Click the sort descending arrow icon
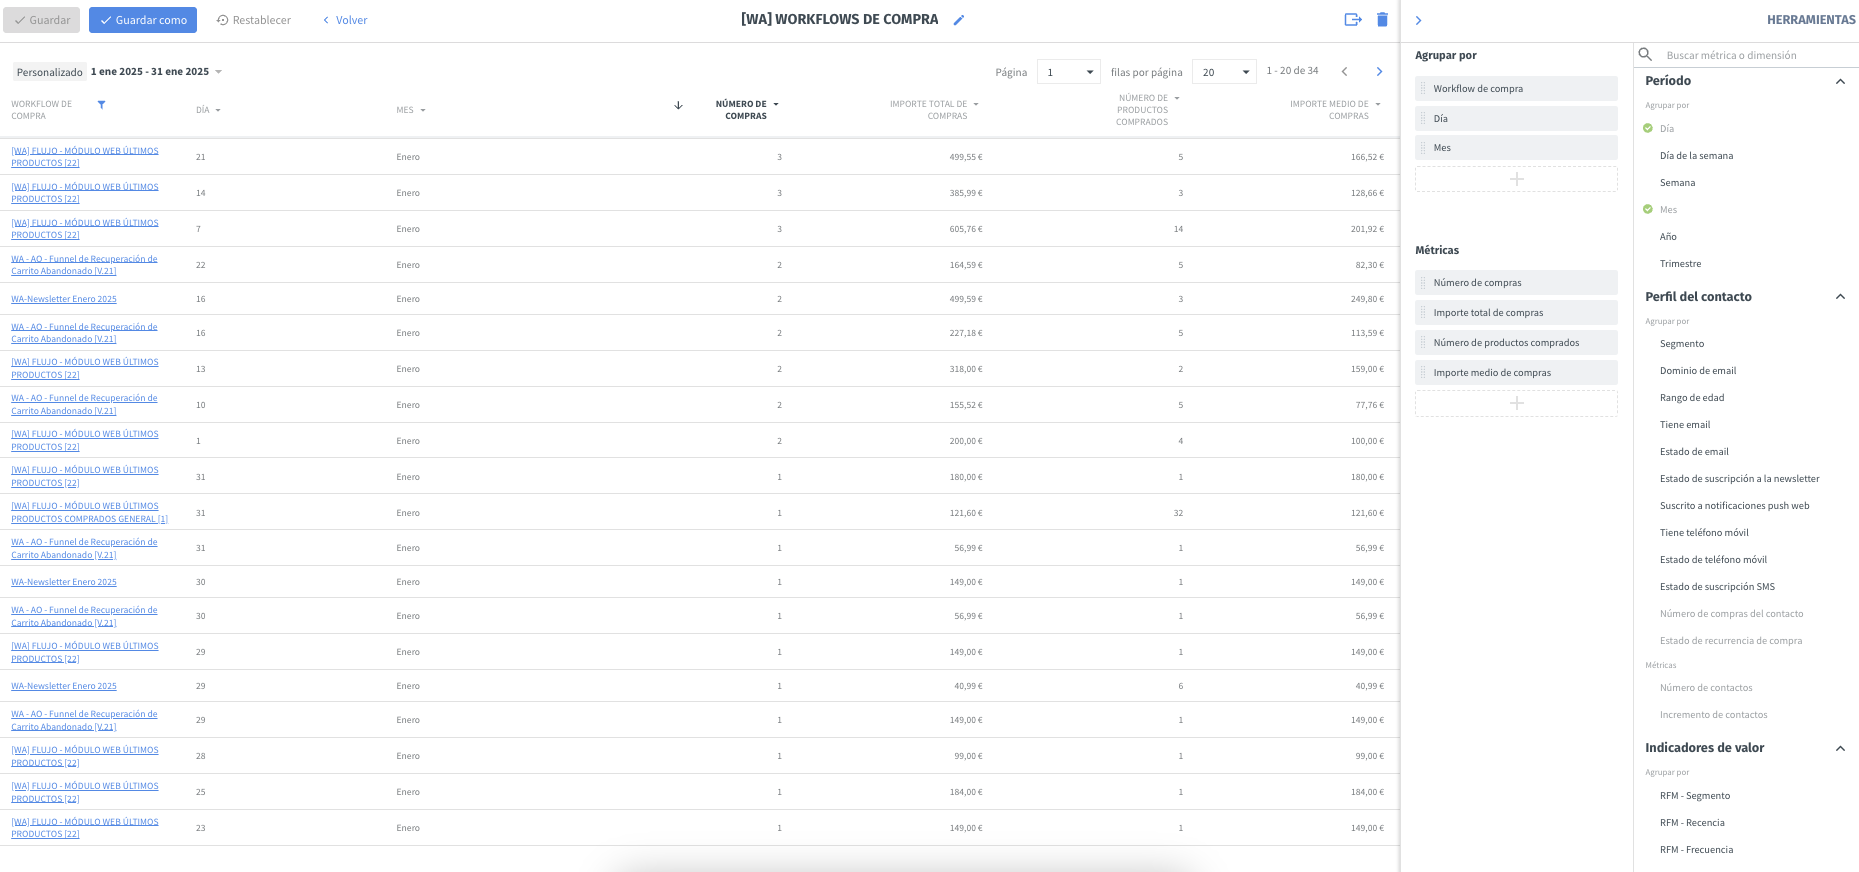1859x872 pixels. click(x=678, y=105)
